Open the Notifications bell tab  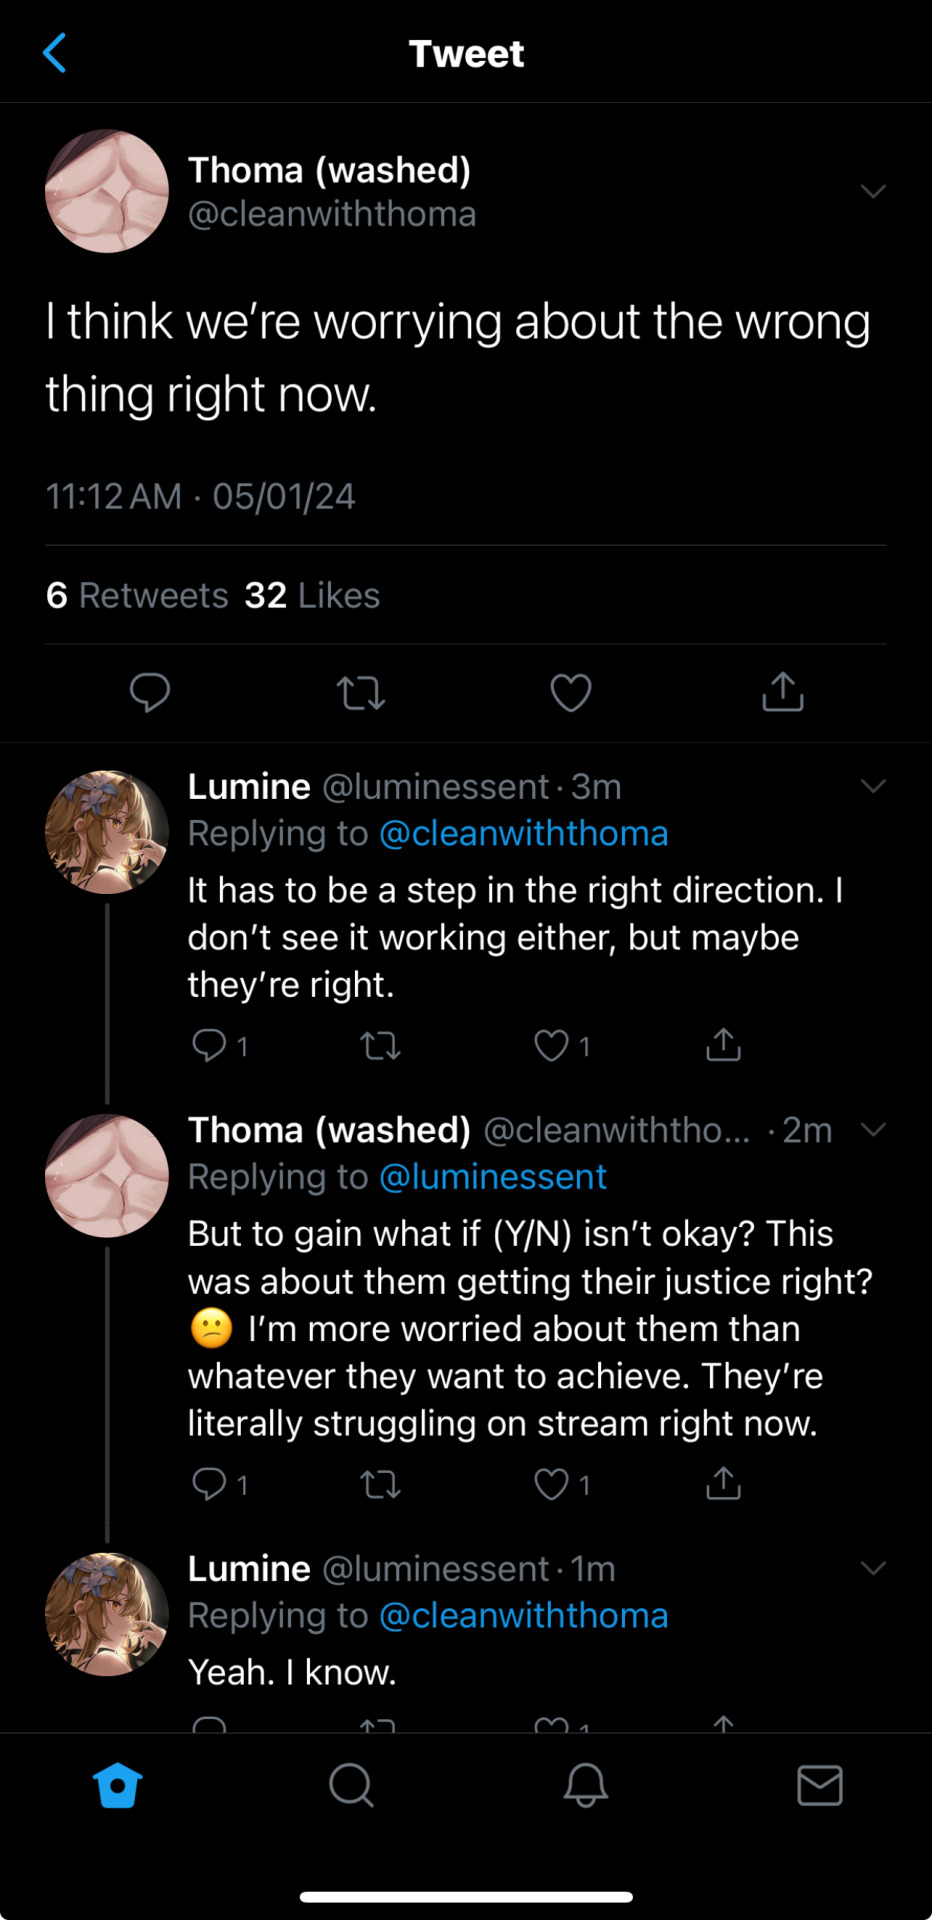point(586,1785)
